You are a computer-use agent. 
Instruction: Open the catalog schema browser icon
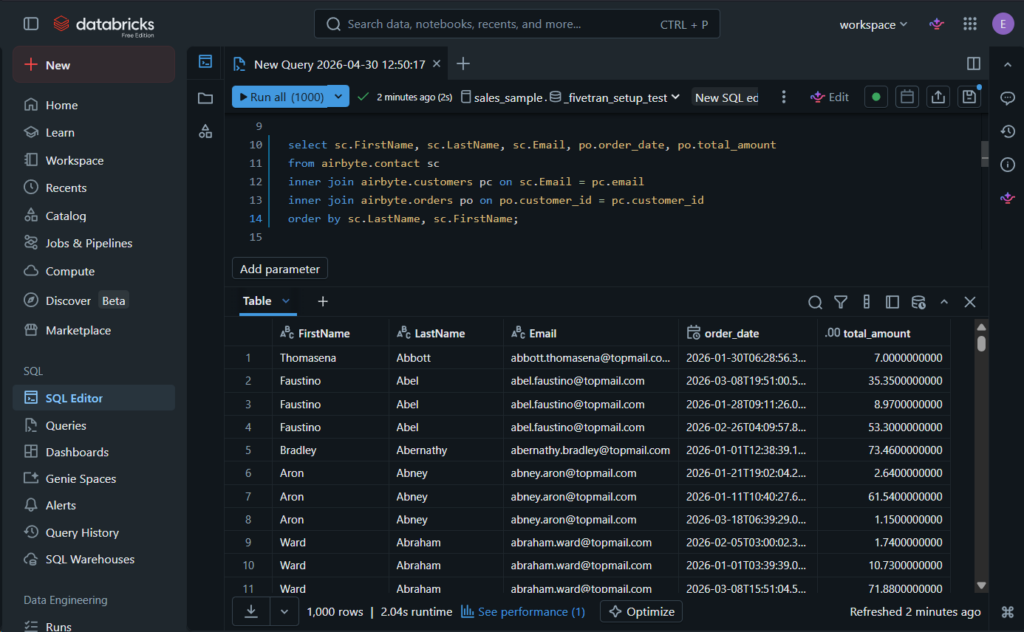pyautogui.click(x=205, y=131)
